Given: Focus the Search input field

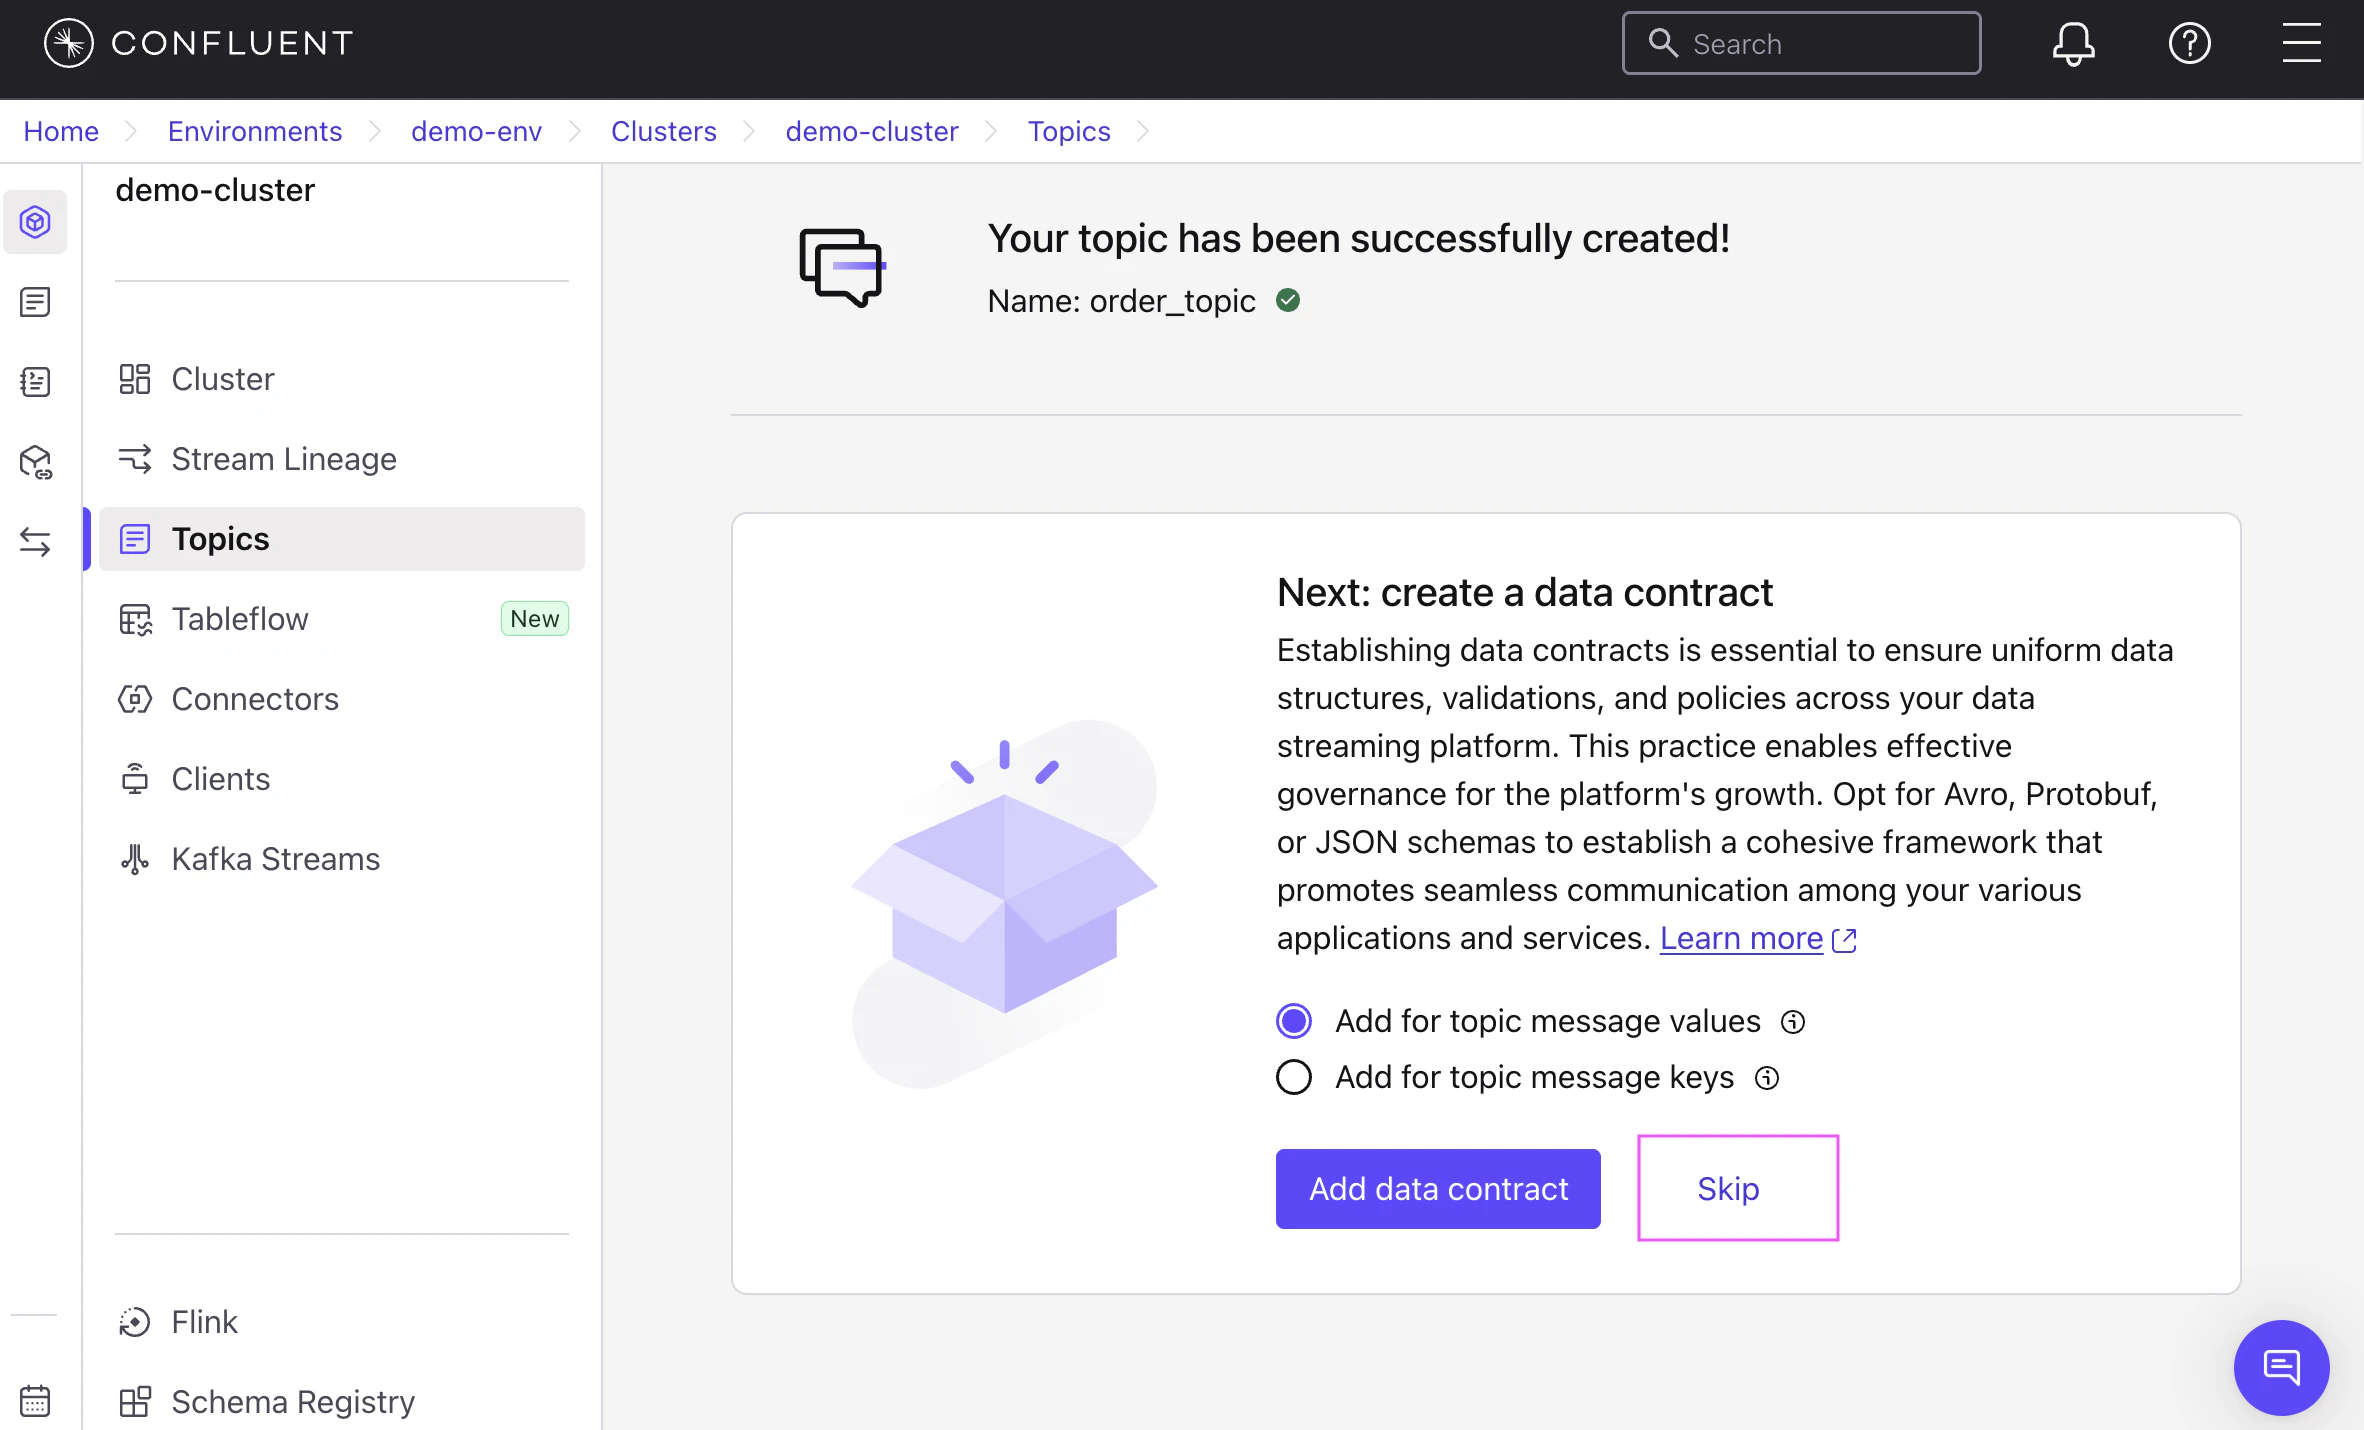Looking at the screenshot, I should (x=1801, y=43).
